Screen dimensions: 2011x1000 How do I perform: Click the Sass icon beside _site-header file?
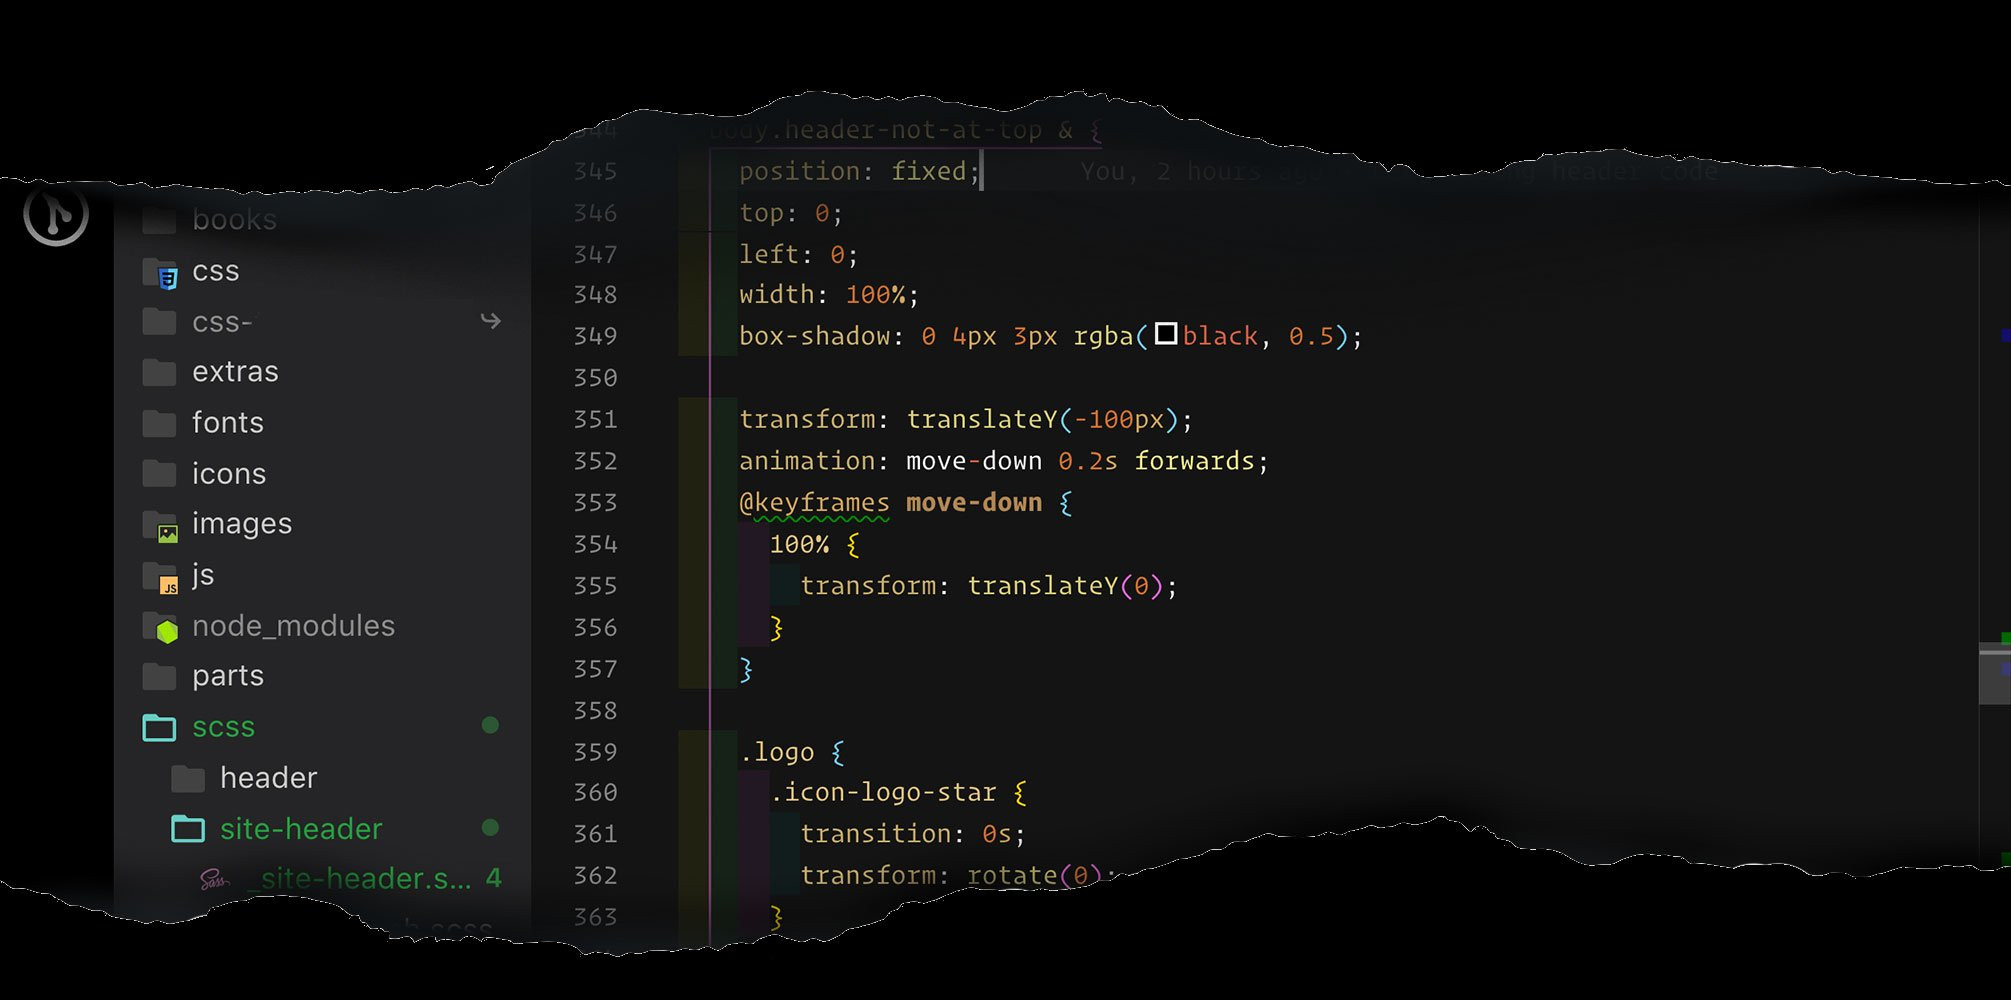pos(214,879)
